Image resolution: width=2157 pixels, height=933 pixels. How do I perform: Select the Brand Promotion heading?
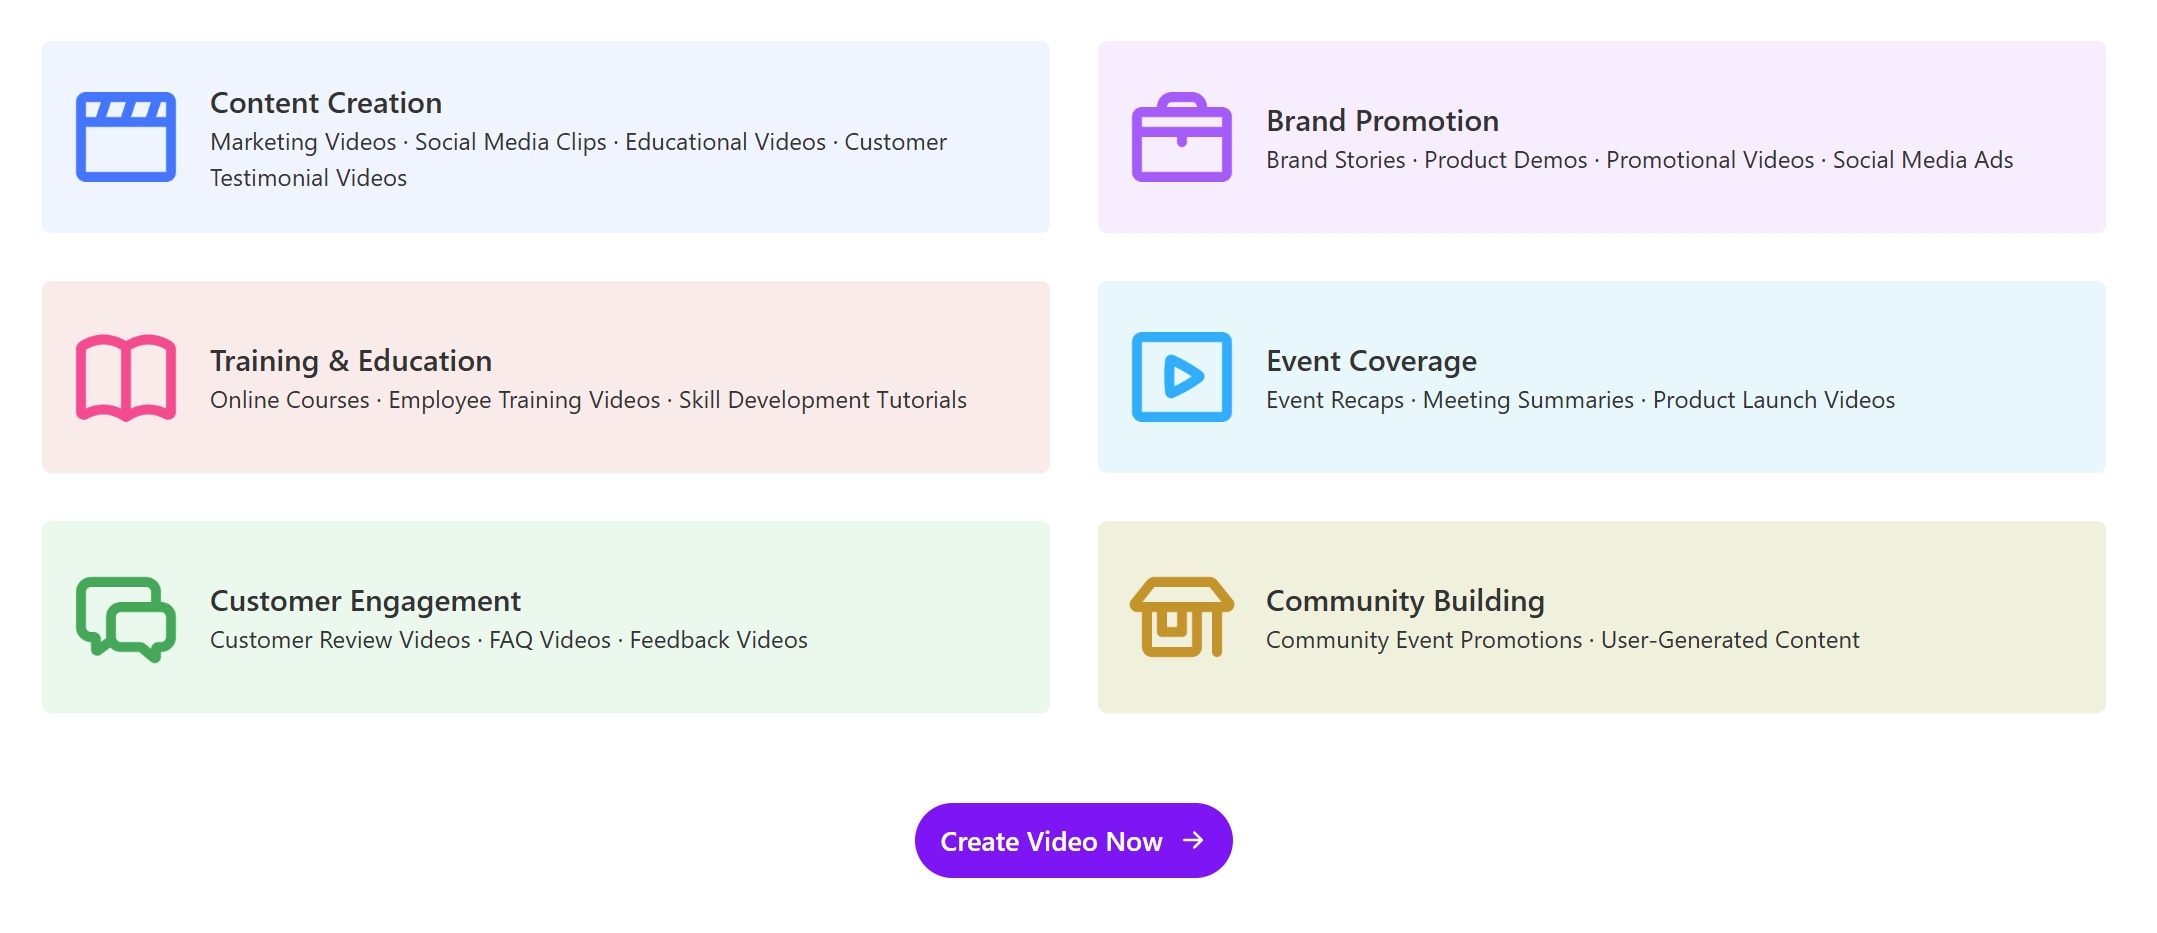pos(1382,121)
